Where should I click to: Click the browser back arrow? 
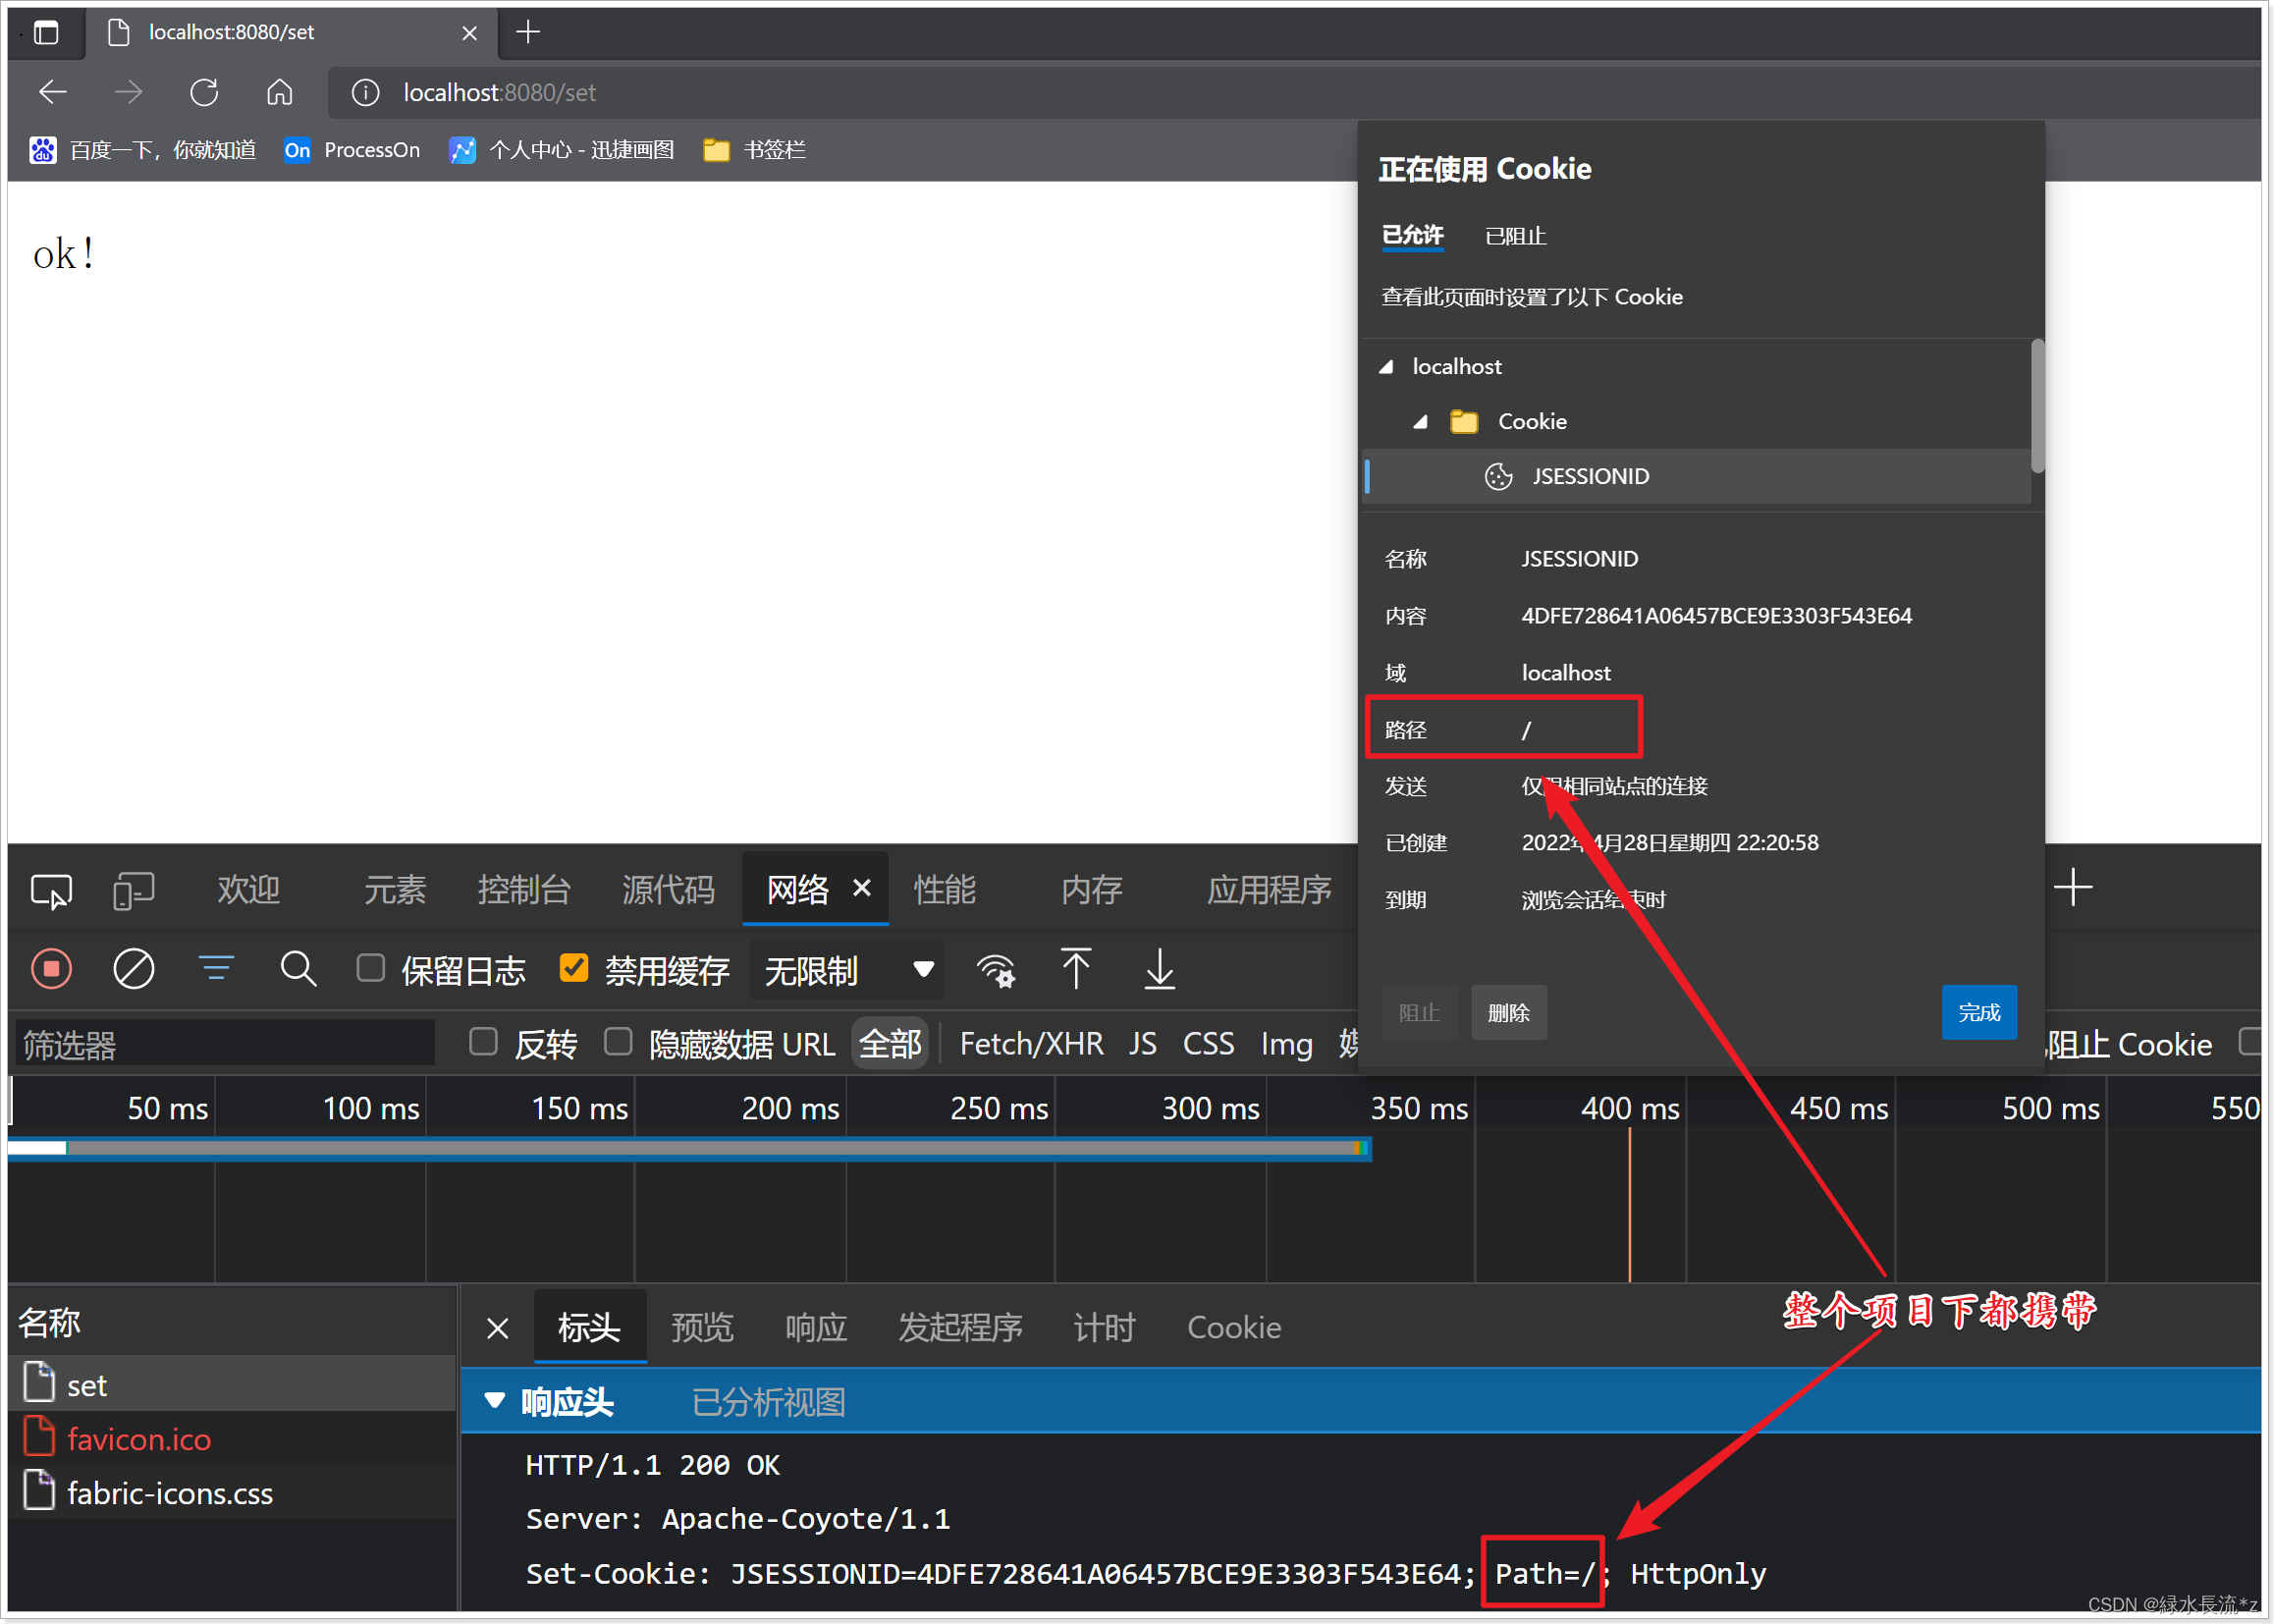pyautogui.click(x=53, y=93)
